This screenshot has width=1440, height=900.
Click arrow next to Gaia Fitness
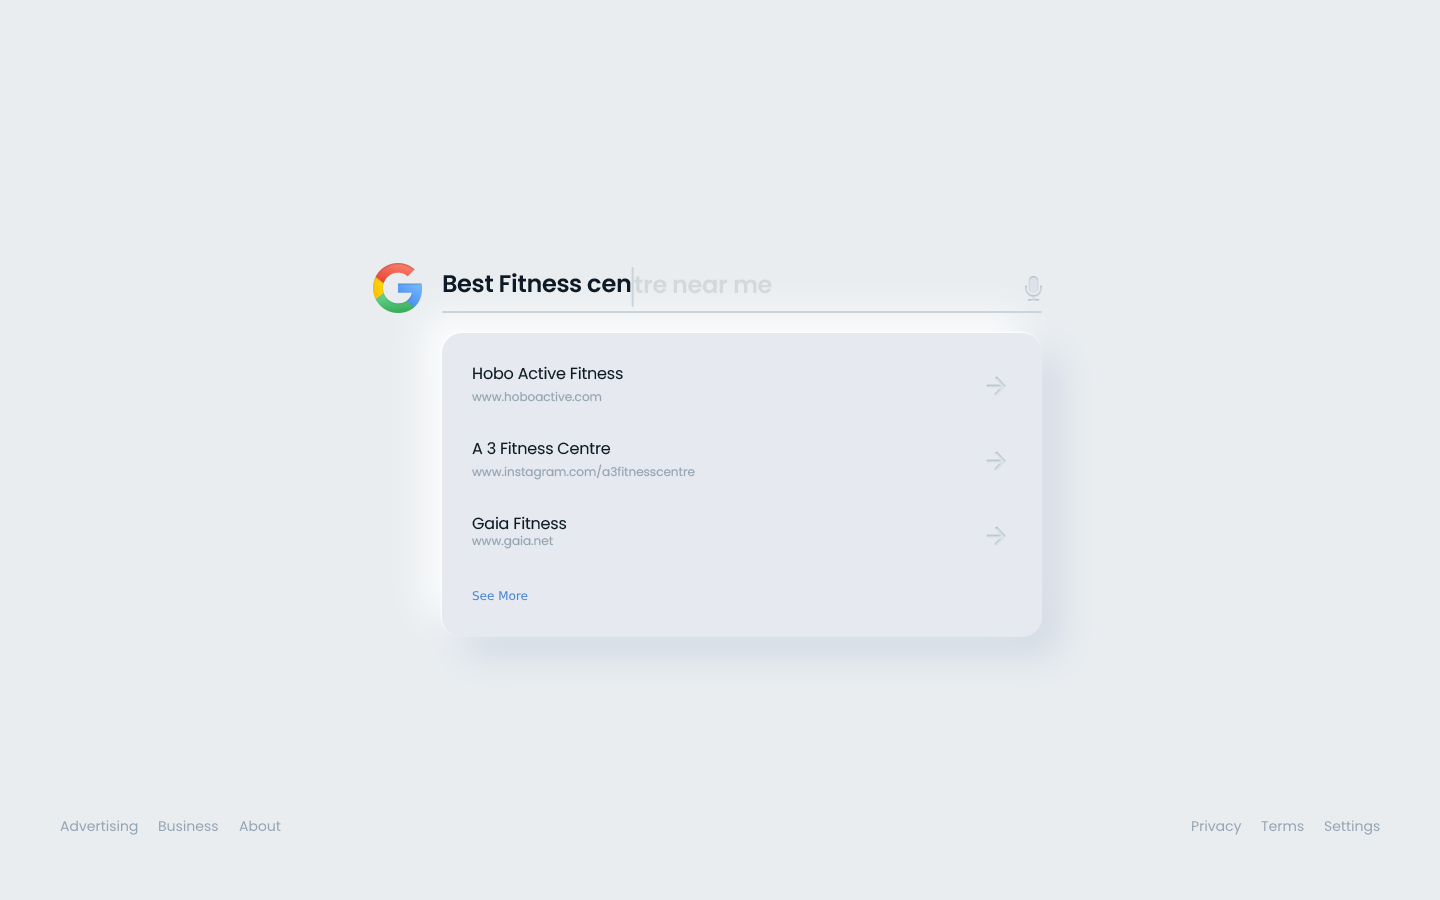coord(995,535)
